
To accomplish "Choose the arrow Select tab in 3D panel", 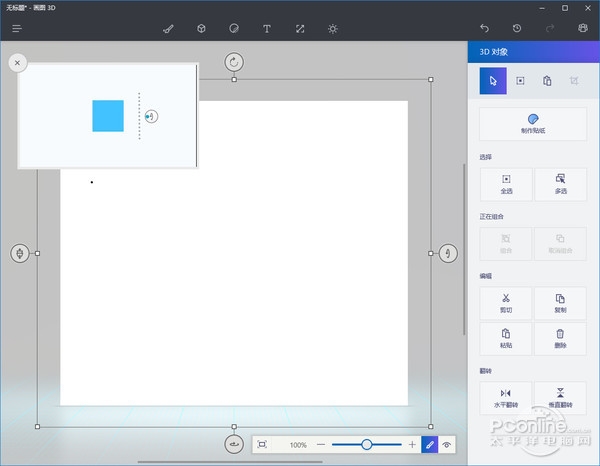I will [x=493, y=81].
